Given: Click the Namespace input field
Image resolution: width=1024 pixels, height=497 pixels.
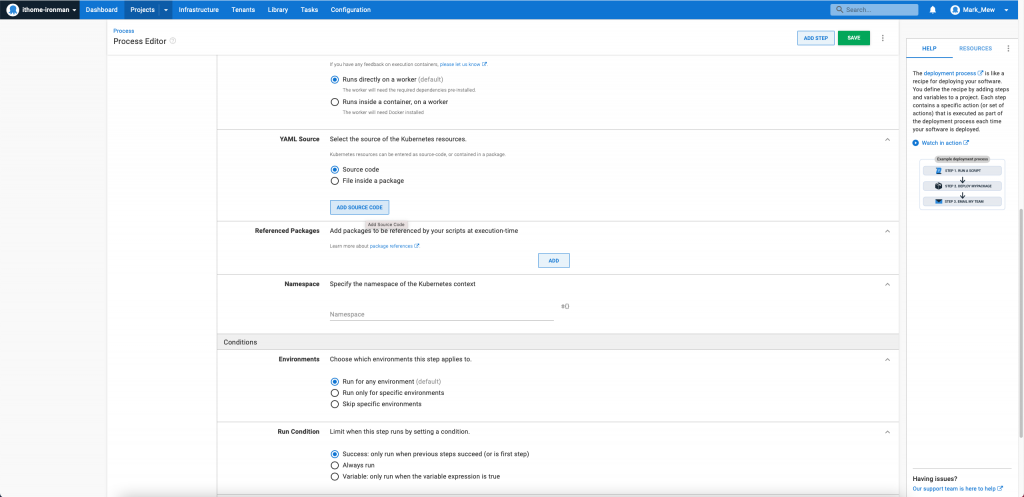Looking at the screenshot, I should (x=441, y=314).
